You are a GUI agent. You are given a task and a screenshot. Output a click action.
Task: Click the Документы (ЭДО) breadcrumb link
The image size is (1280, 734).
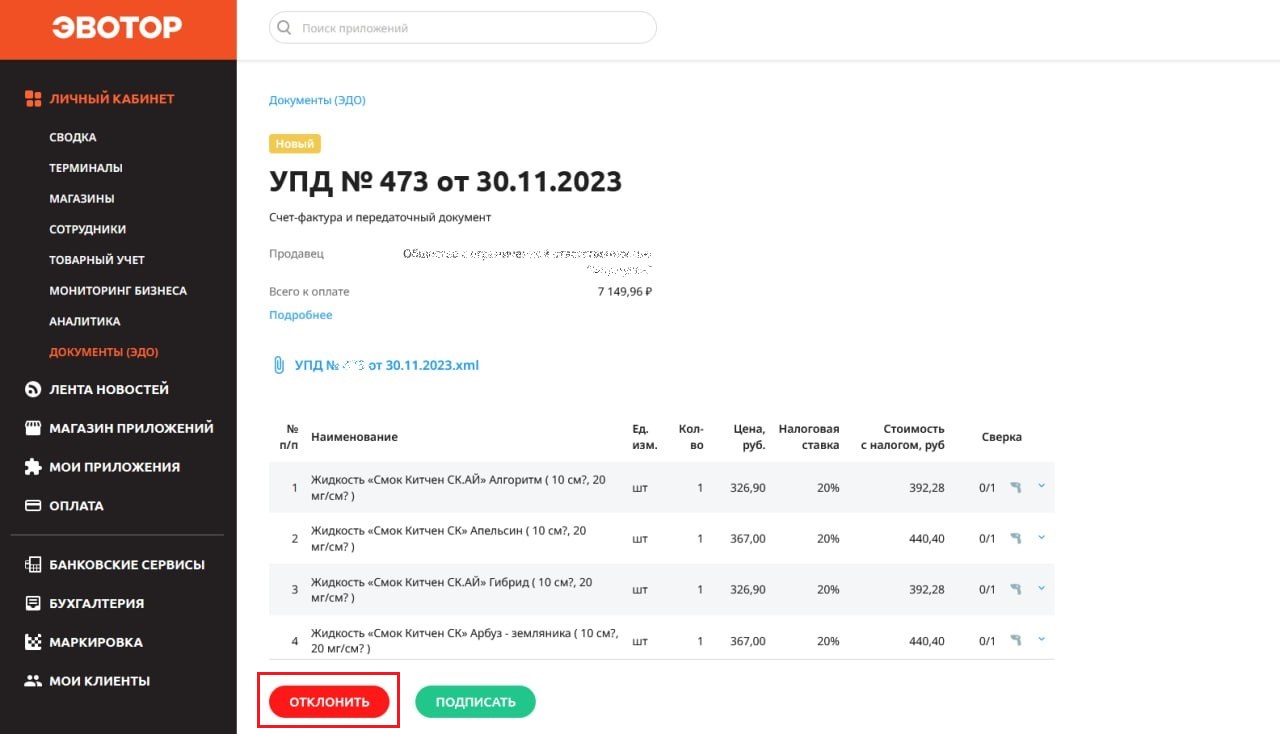pos(319,100)
